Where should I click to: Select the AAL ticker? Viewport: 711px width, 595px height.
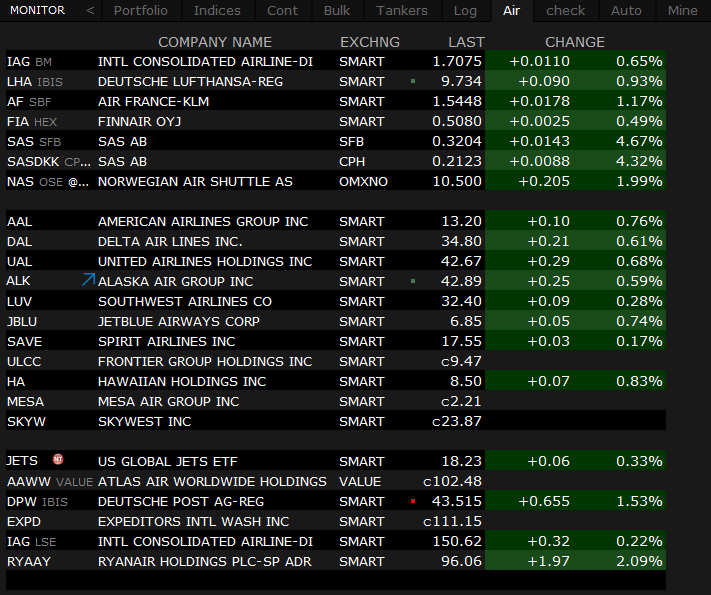[19, 221]
